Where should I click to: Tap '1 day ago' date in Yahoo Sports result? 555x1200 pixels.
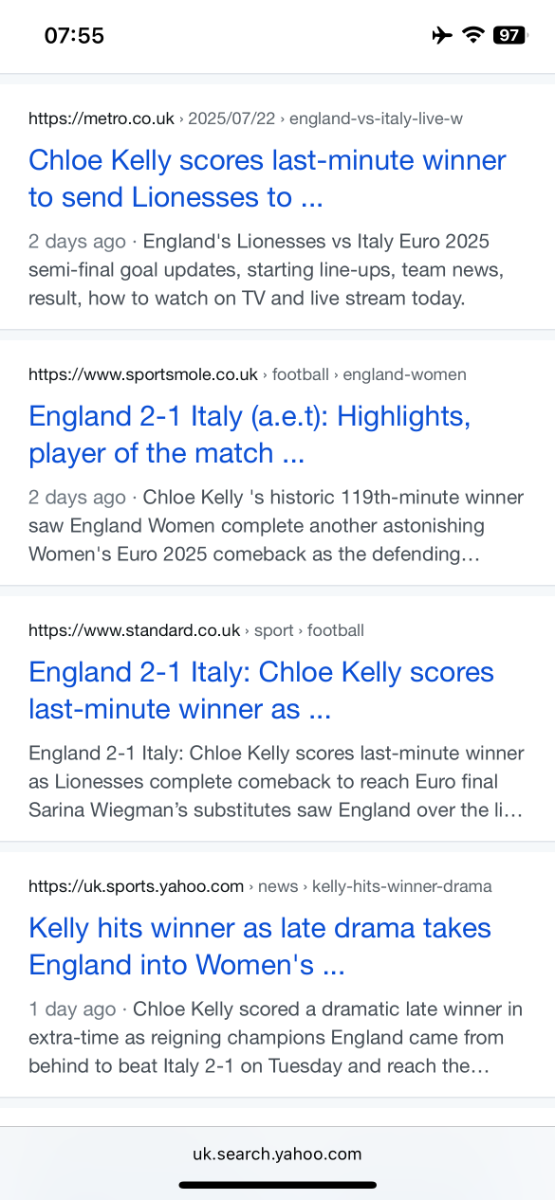(x=72, y=1010)
